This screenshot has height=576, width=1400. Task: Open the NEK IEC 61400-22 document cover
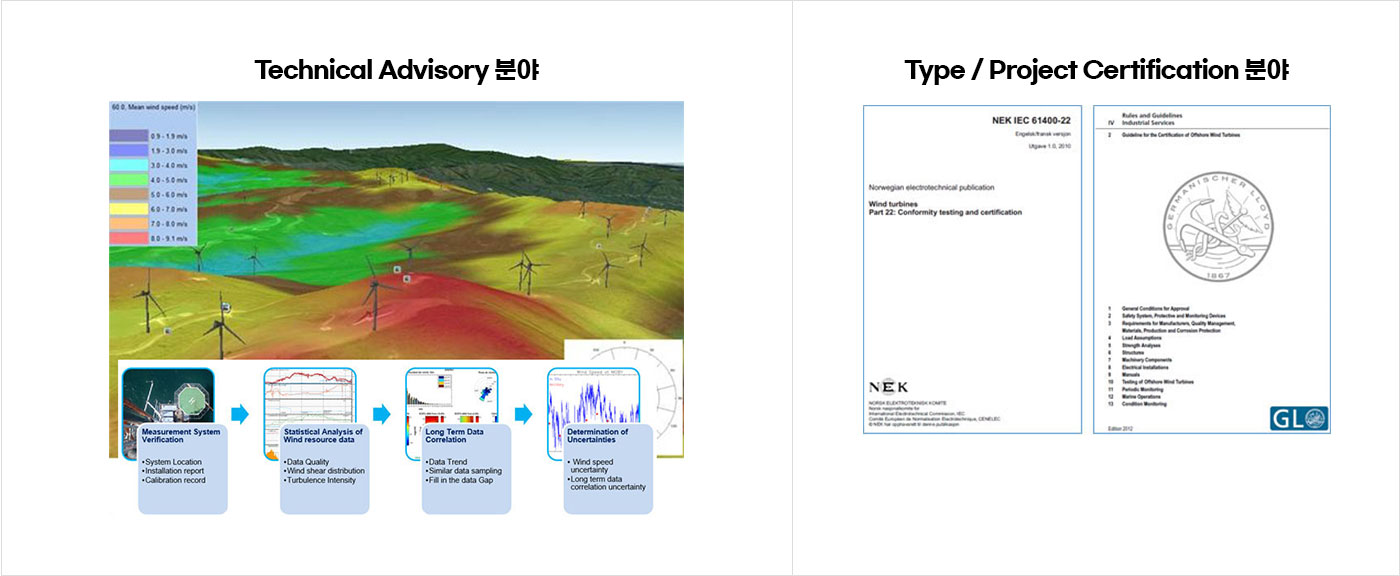(x=972, y=268)
